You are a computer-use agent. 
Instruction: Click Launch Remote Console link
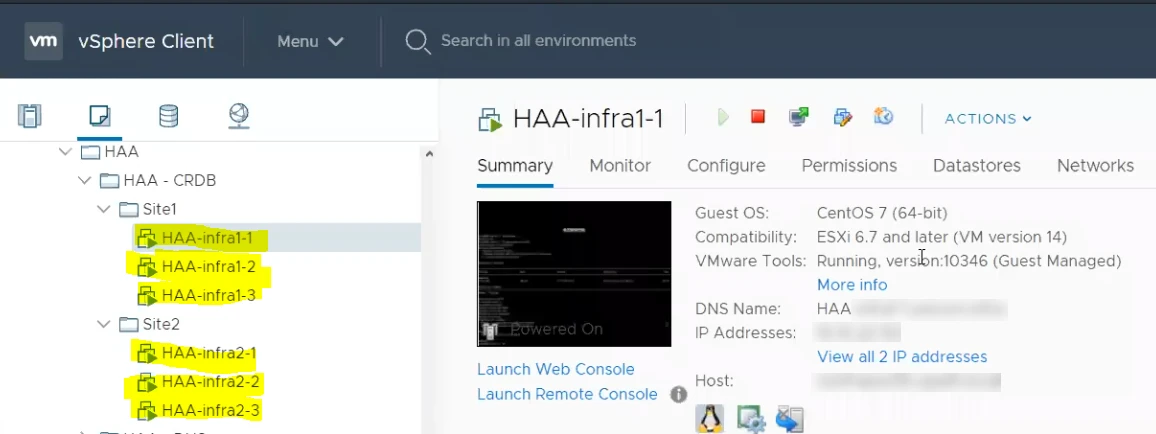tap(567, 394)
